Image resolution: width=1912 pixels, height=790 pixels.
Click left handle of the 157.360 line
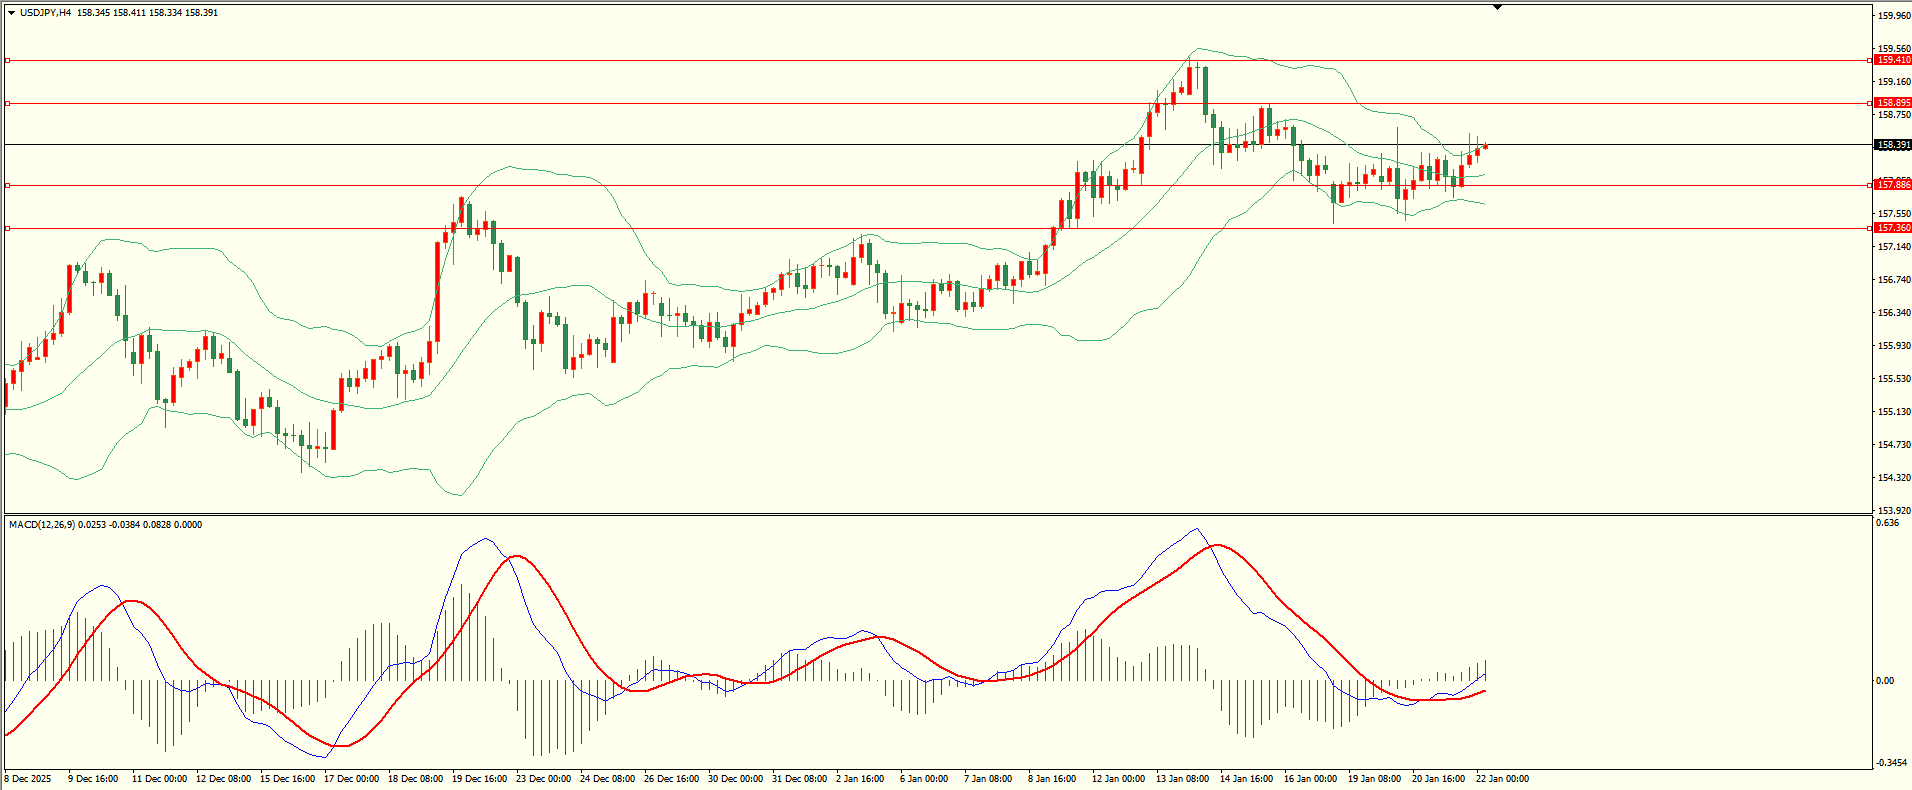pyautogui.click(x=8, y=228)
